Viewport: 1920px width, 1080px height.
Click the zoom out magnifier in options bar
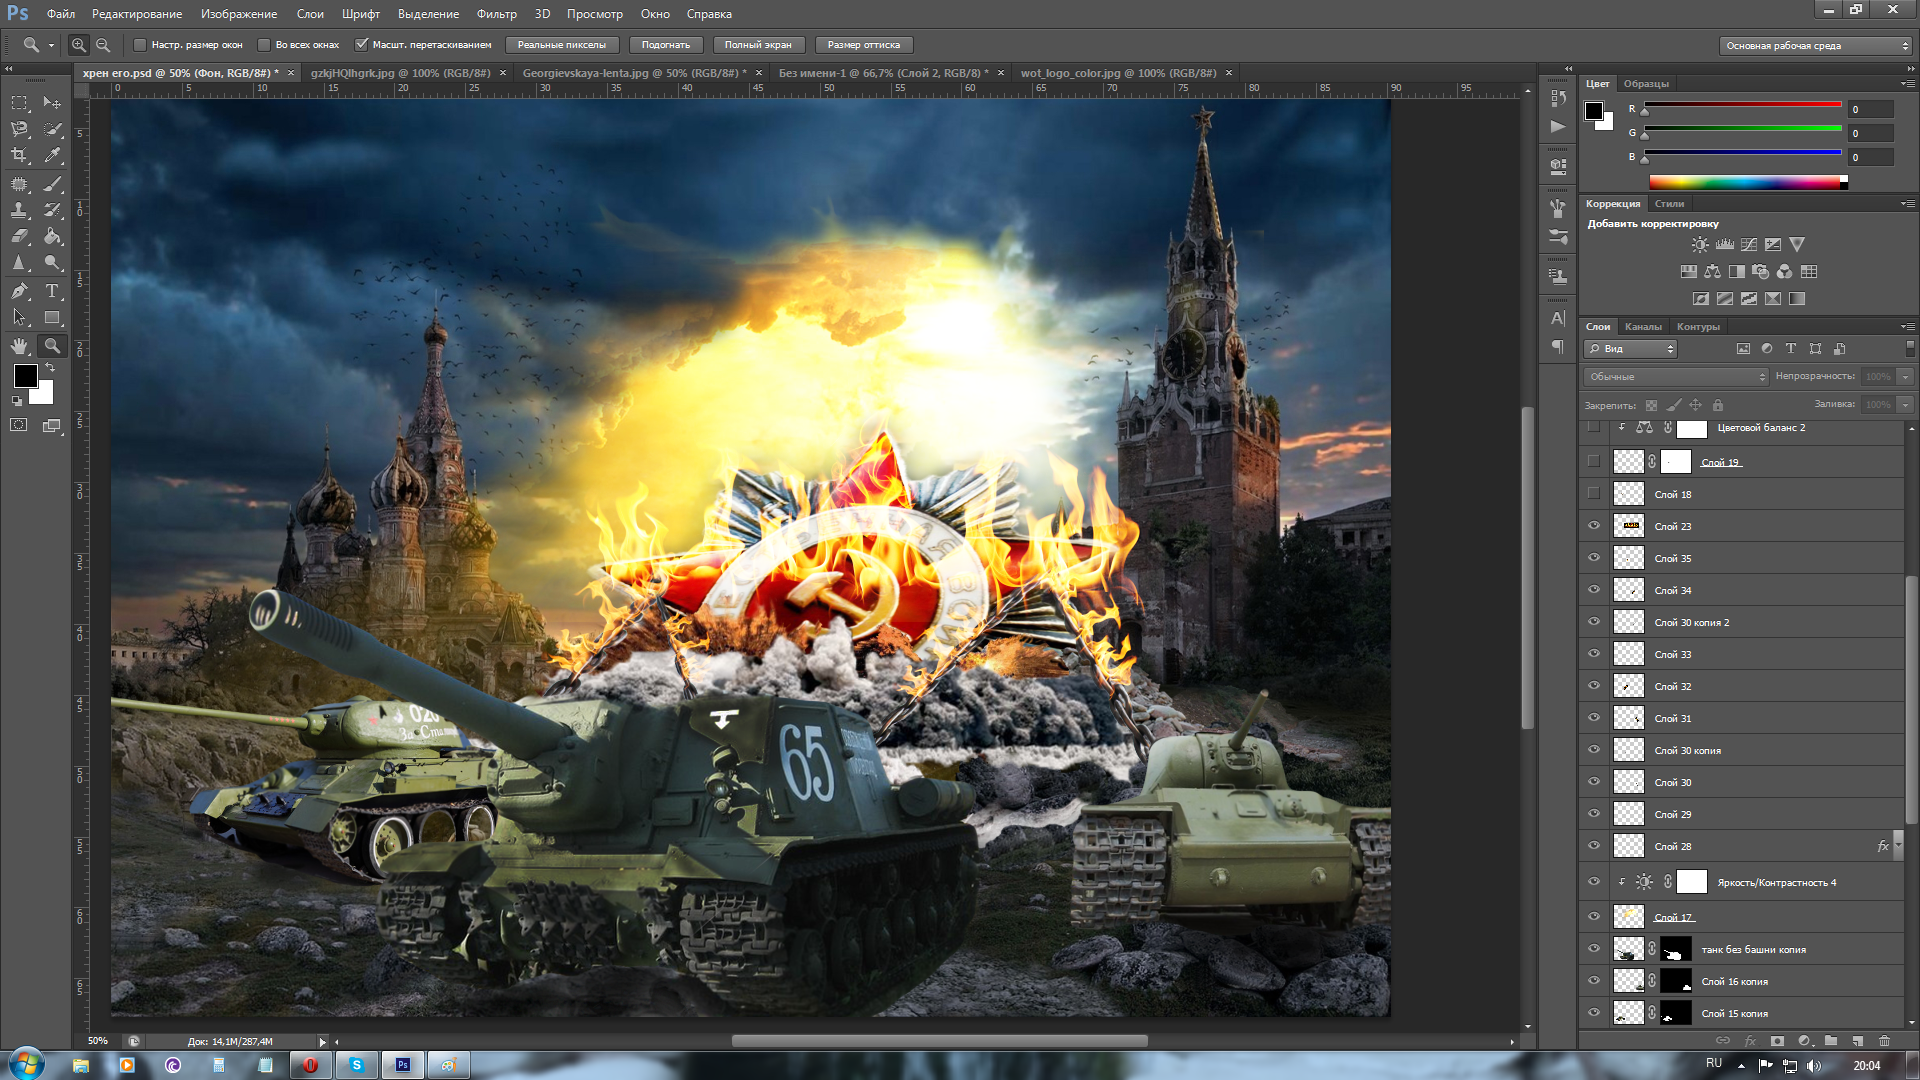pos(103,45)
